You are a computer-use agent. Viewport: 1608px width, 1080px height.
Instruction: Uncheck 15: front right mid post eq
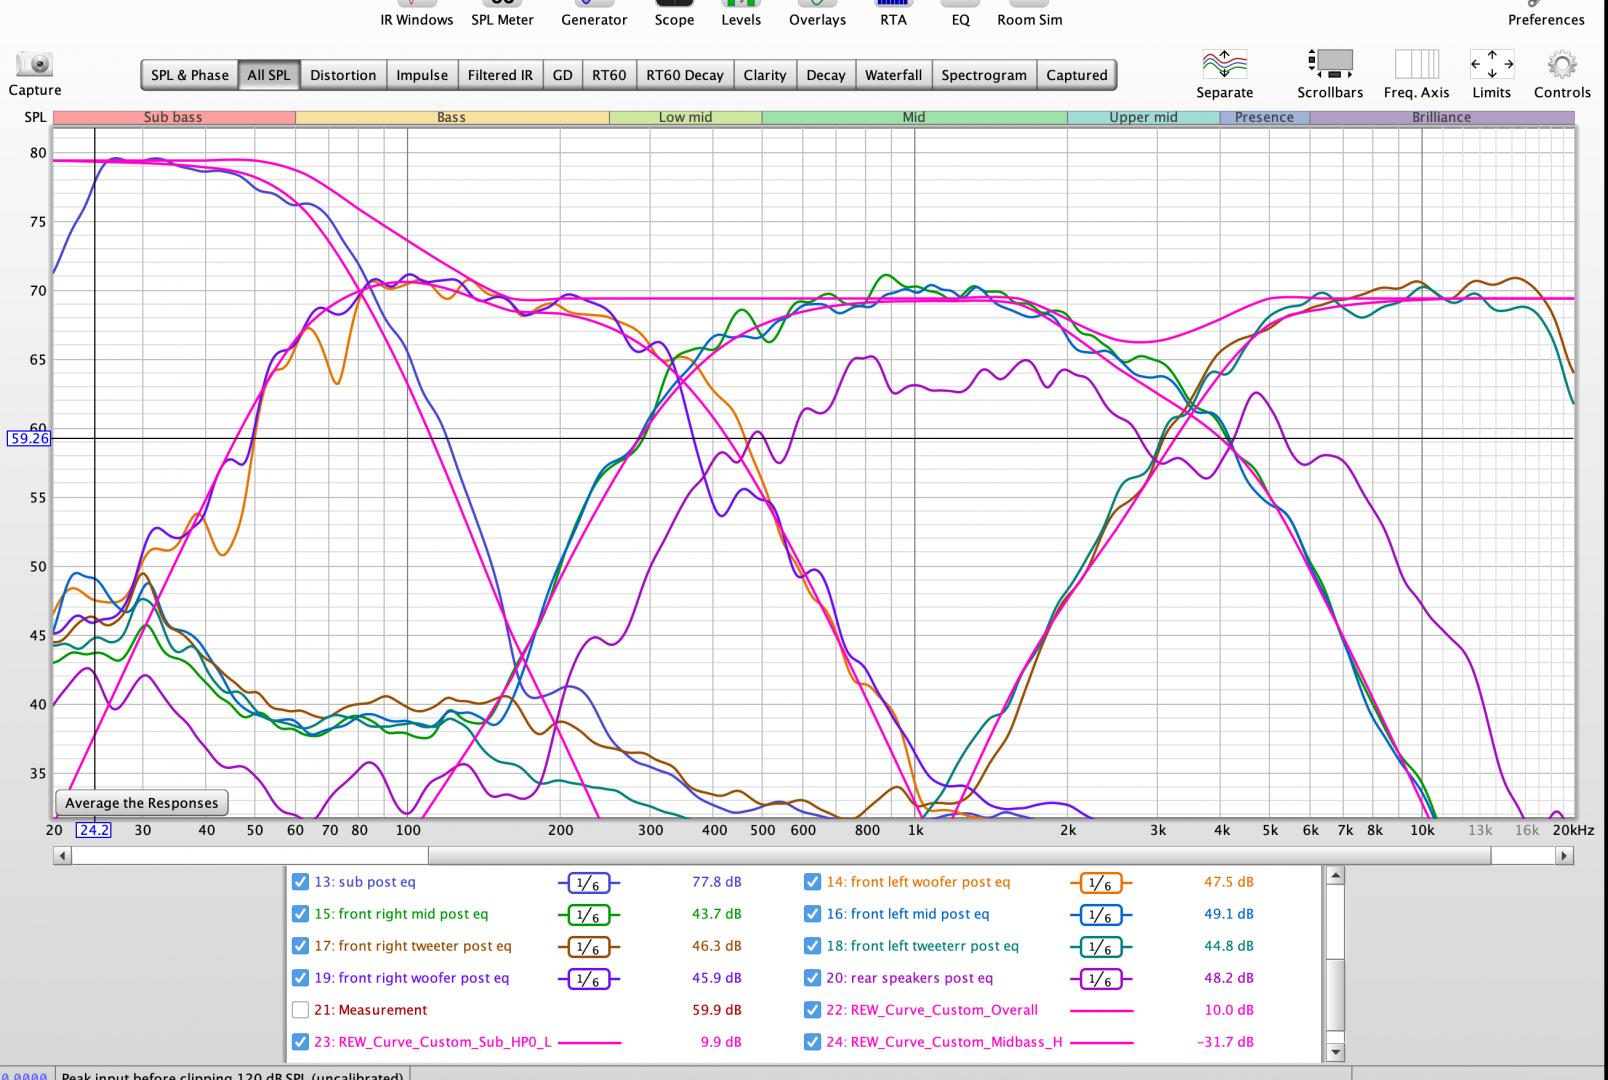(x=300, y=914)
